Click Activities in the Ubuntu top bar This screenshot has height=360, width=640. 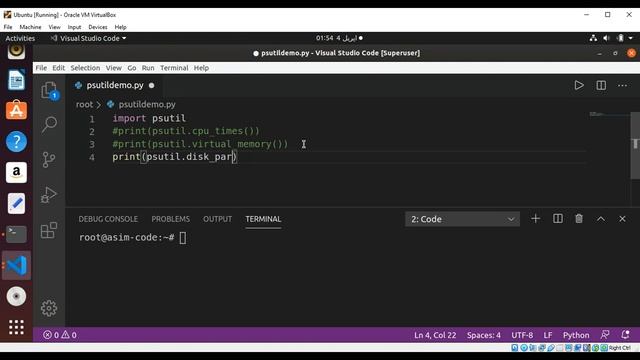click(x=20, y=38)
